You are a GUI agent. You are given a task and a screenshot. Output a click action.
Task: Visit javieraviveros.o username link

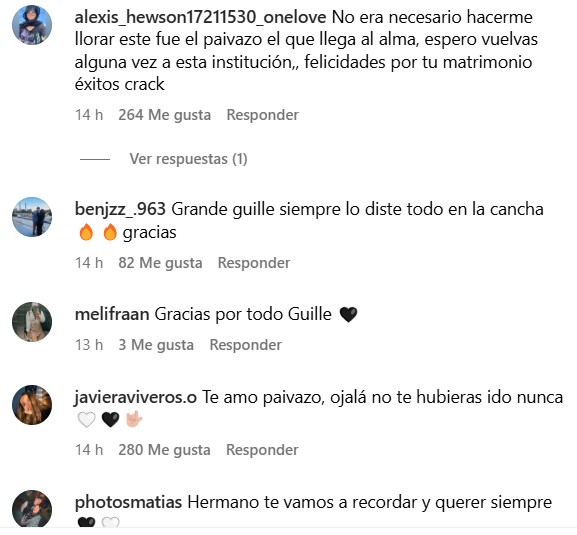pyautogui.click(x=135, y=397)
